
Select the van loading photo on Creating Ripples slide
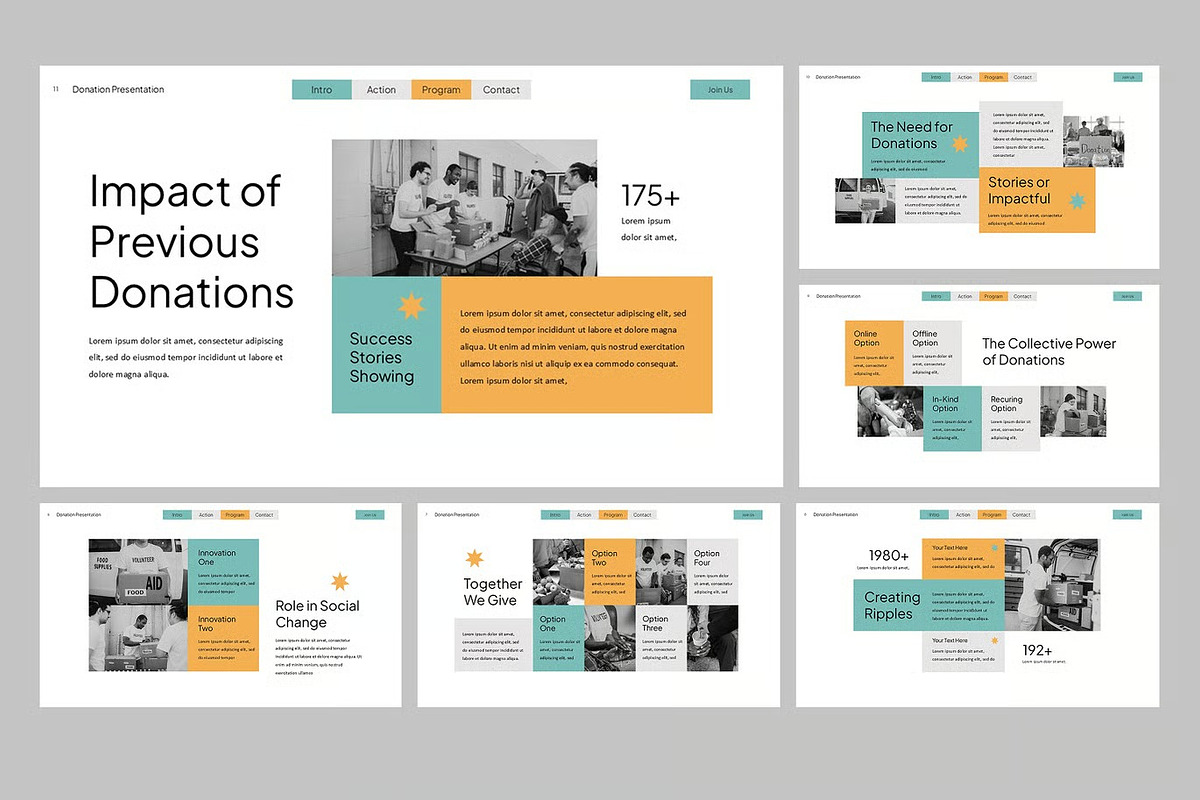point(1053,586)
